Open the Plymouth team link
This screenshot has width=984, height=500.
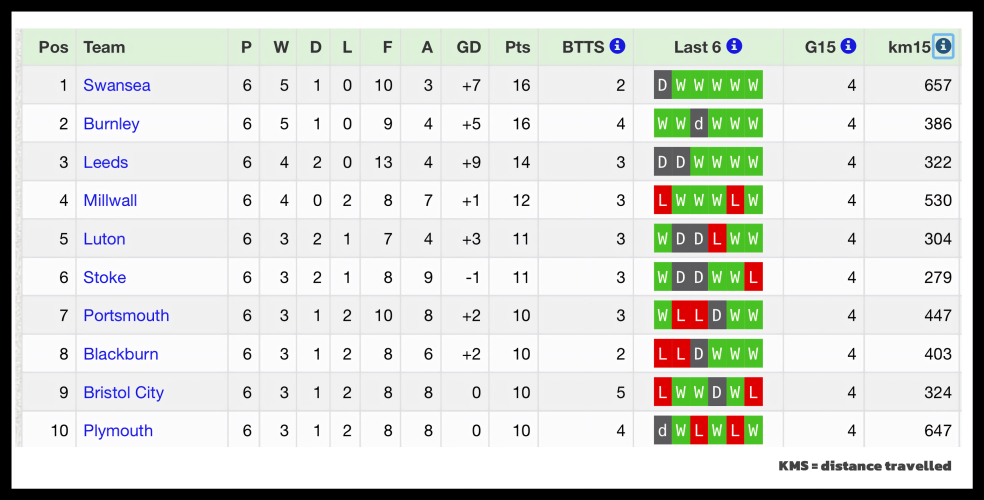[118, 430]
